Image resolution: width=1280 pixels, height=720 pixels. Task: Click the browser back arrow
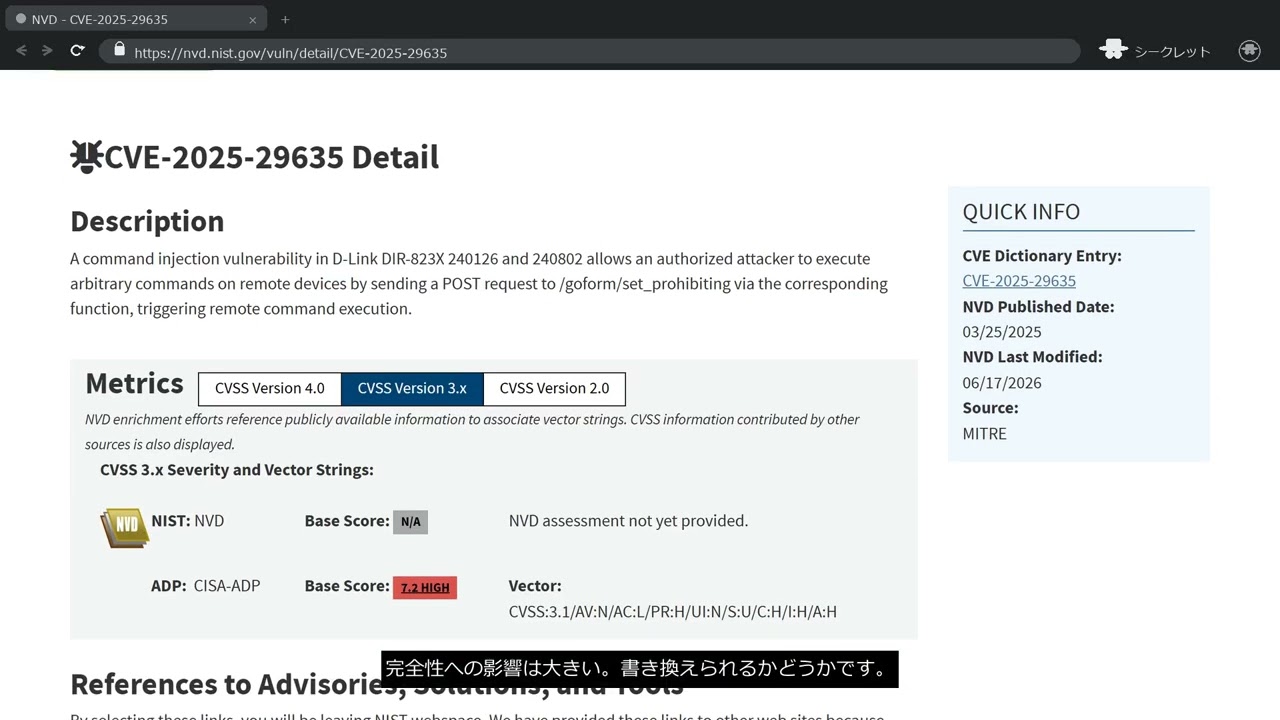click(x=21, y=51)
